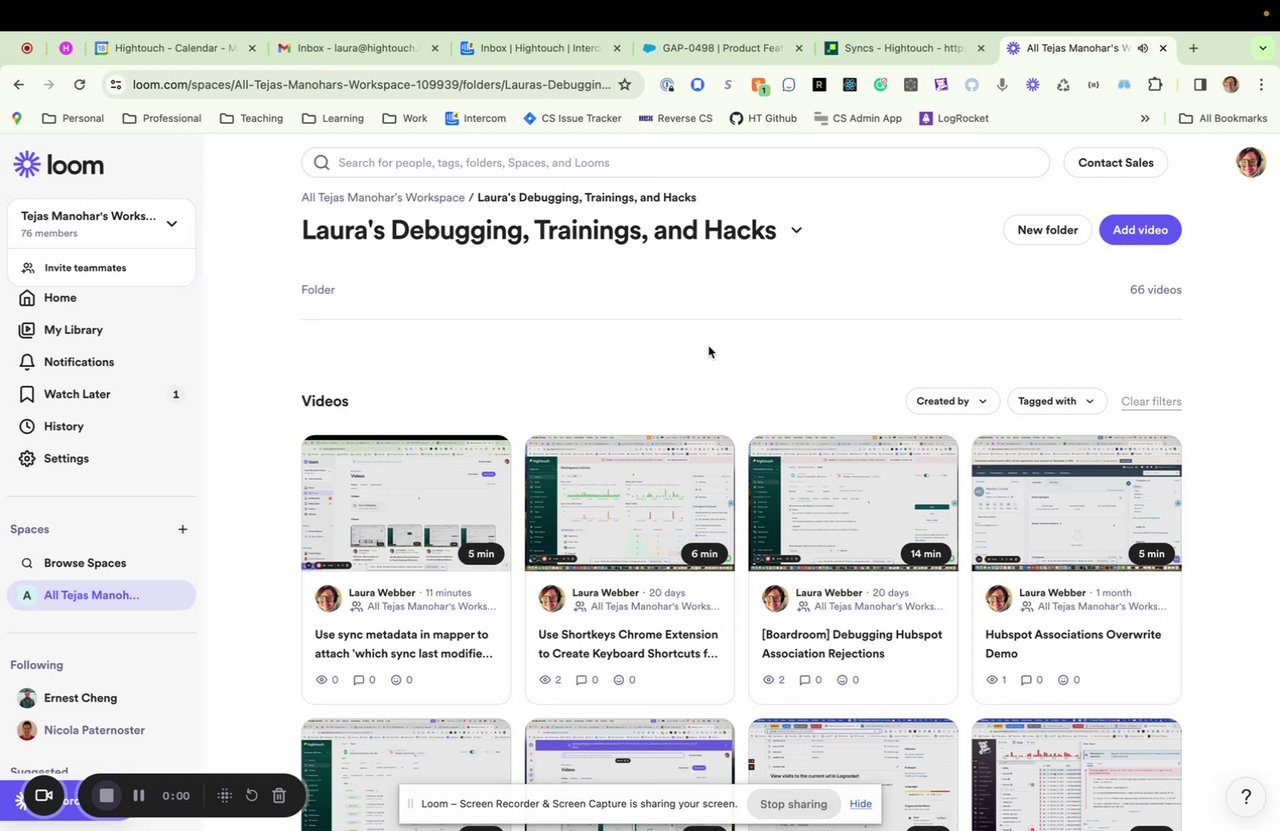Switch to the GAP-0498 Product Feature tab
The height and width of the screenshot is (831, 1280).
pos(722,48)
